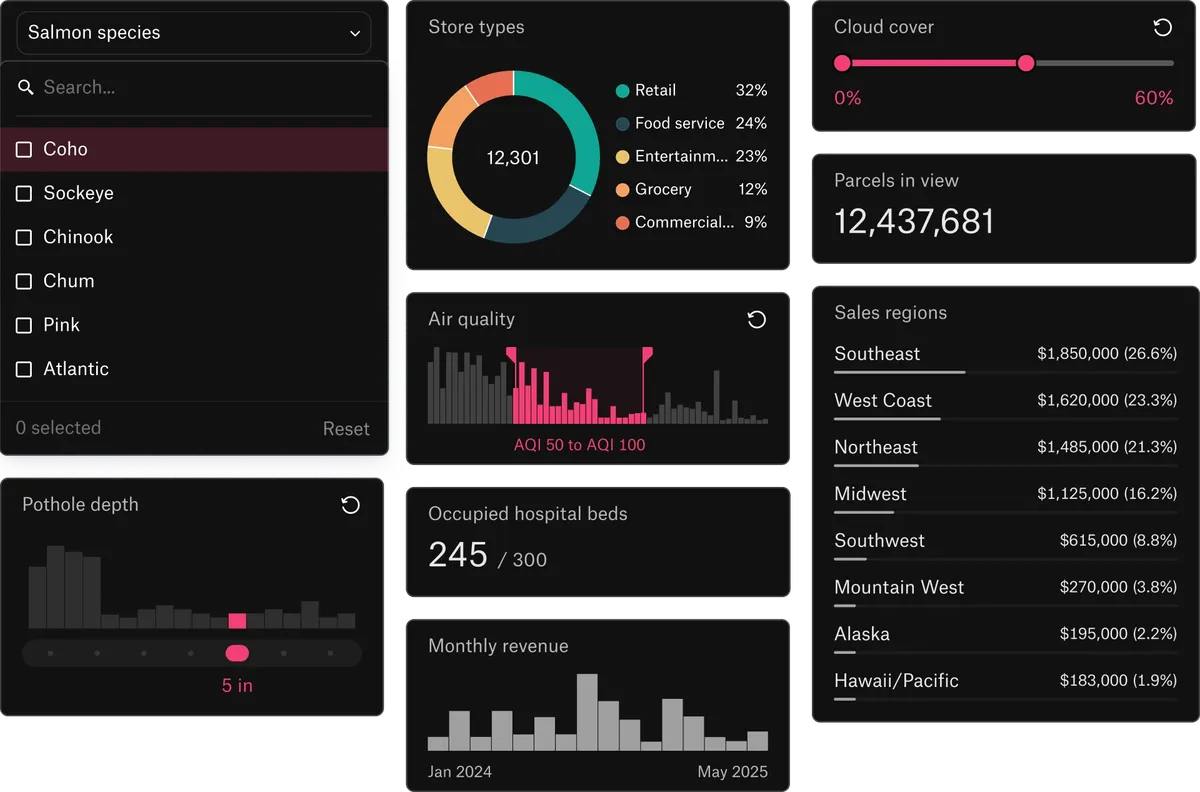The width and height of the screenshot is (1200, 792).
Task: Reset the Pothole depth filter
Action: tap(351, 505)
